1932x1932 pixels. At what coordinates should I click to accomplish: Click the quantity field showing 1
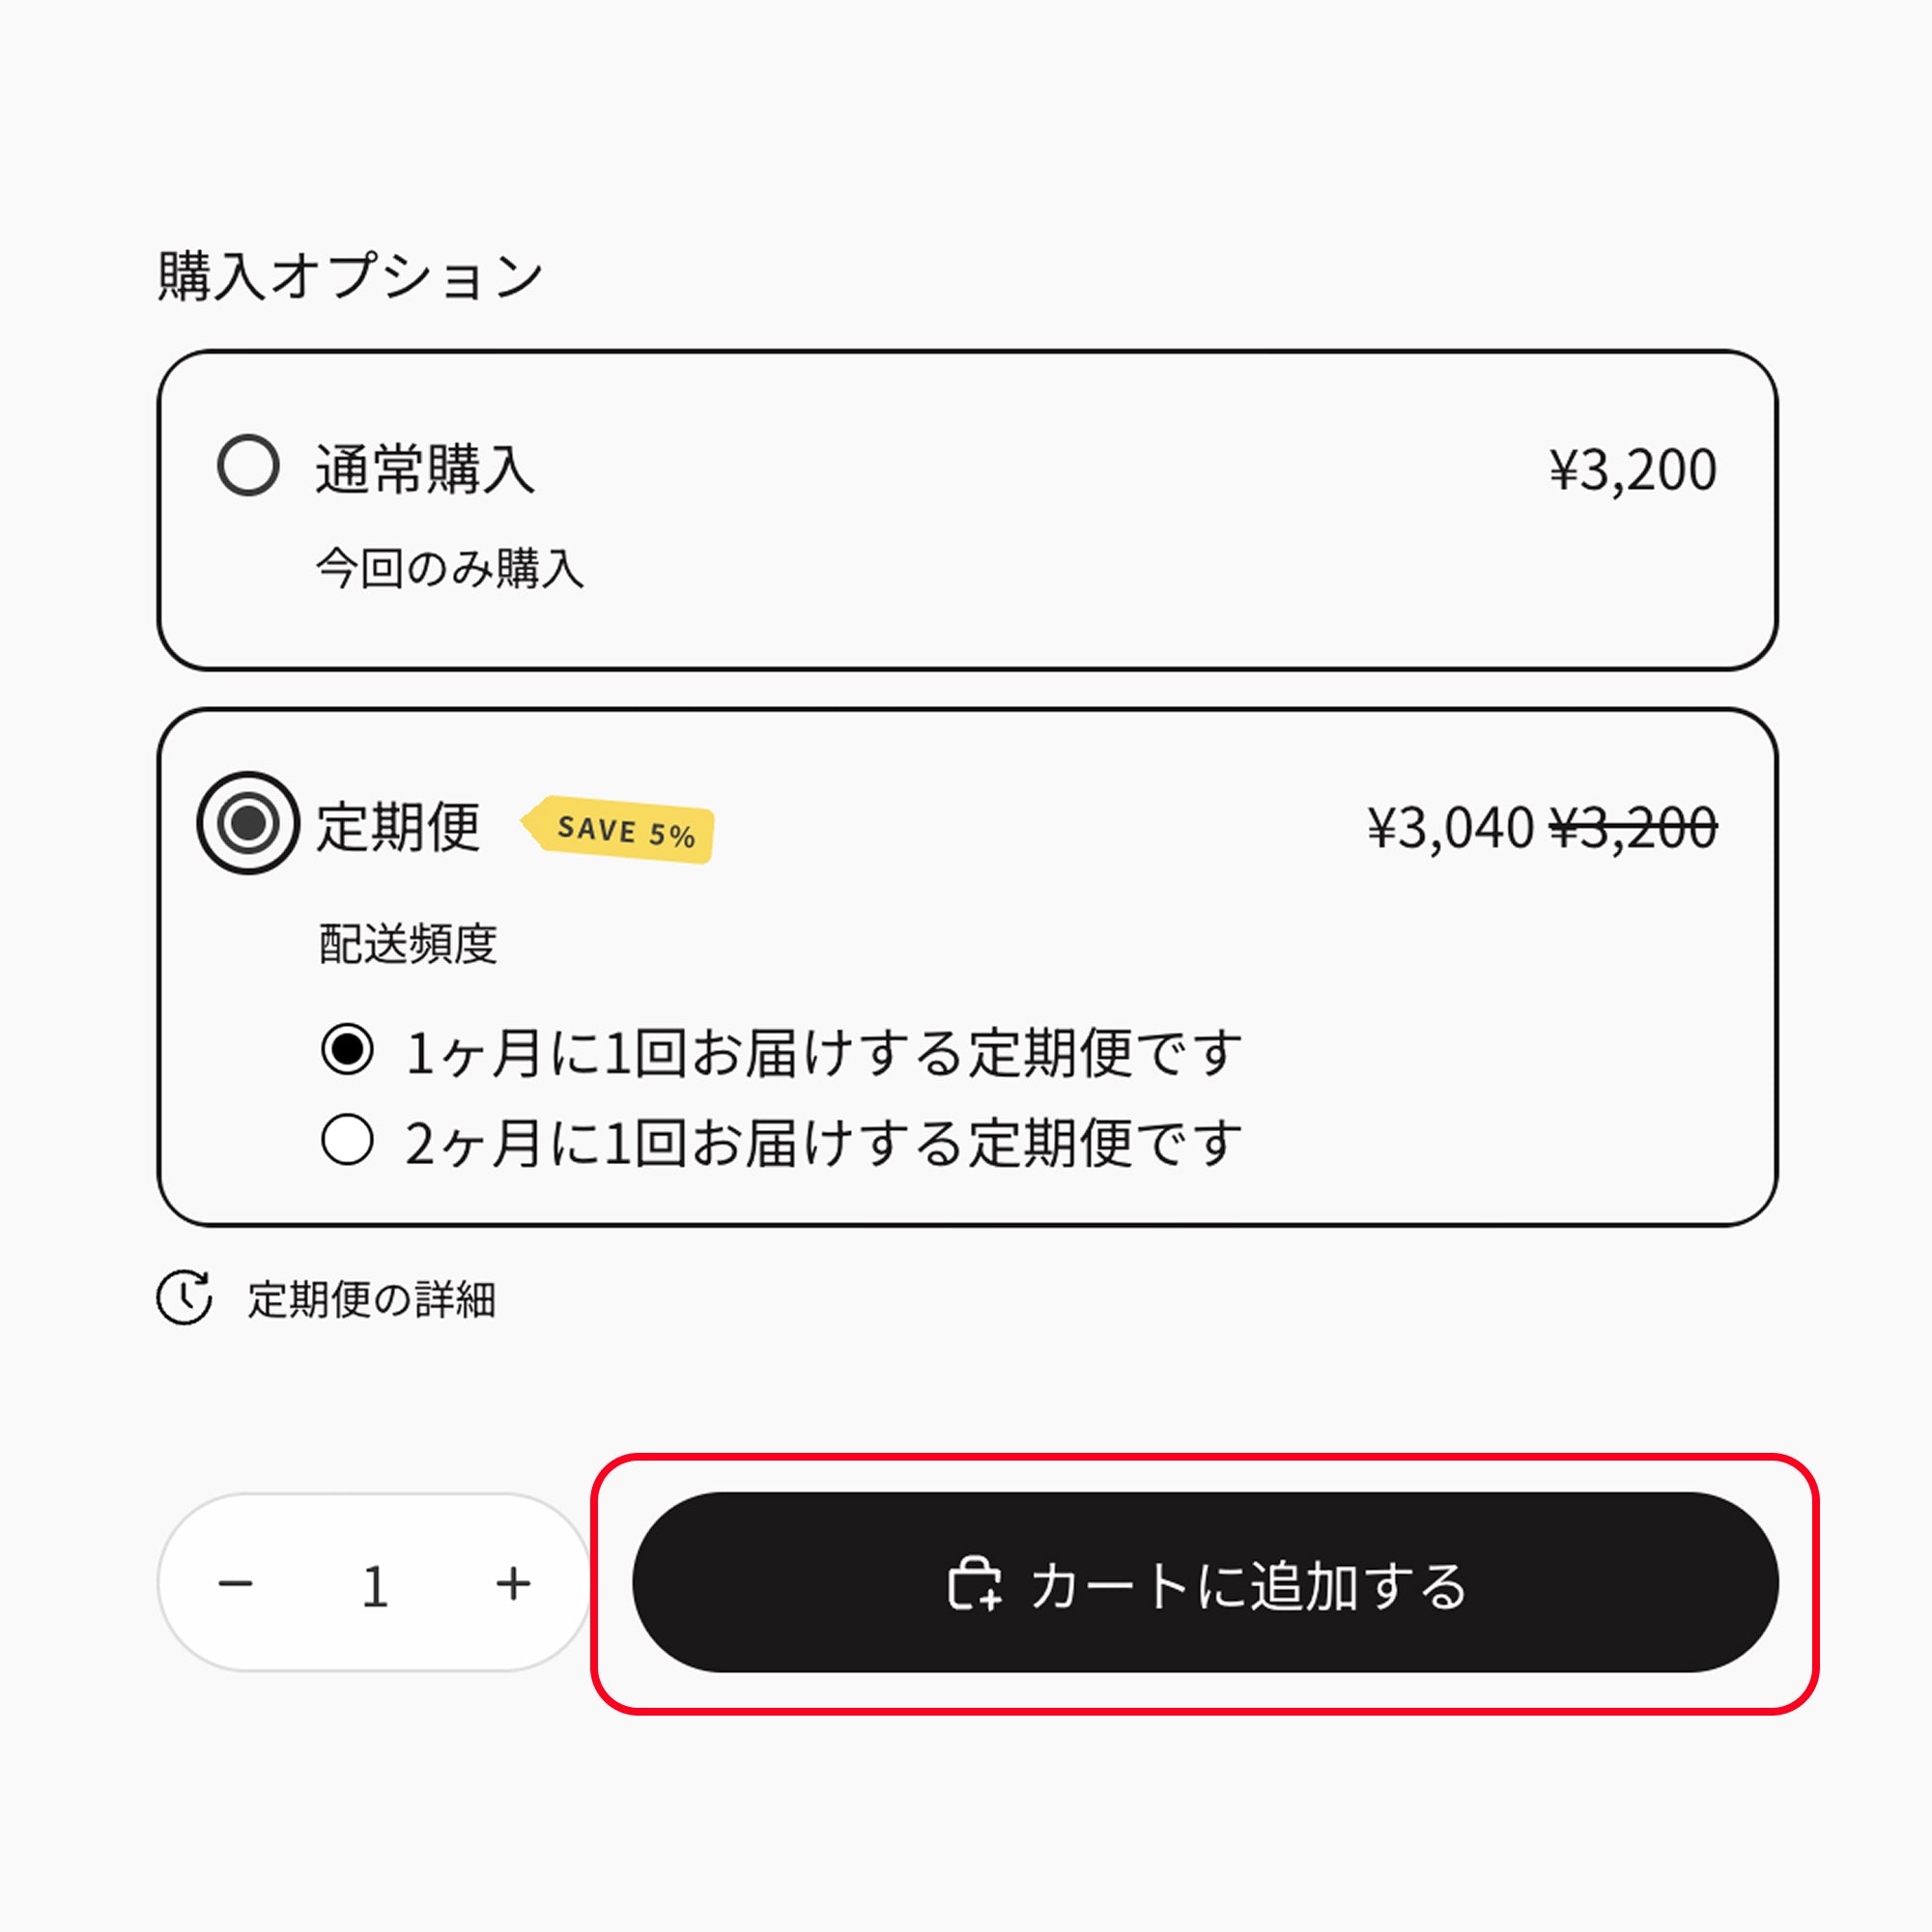click(x=375, y=1586)
